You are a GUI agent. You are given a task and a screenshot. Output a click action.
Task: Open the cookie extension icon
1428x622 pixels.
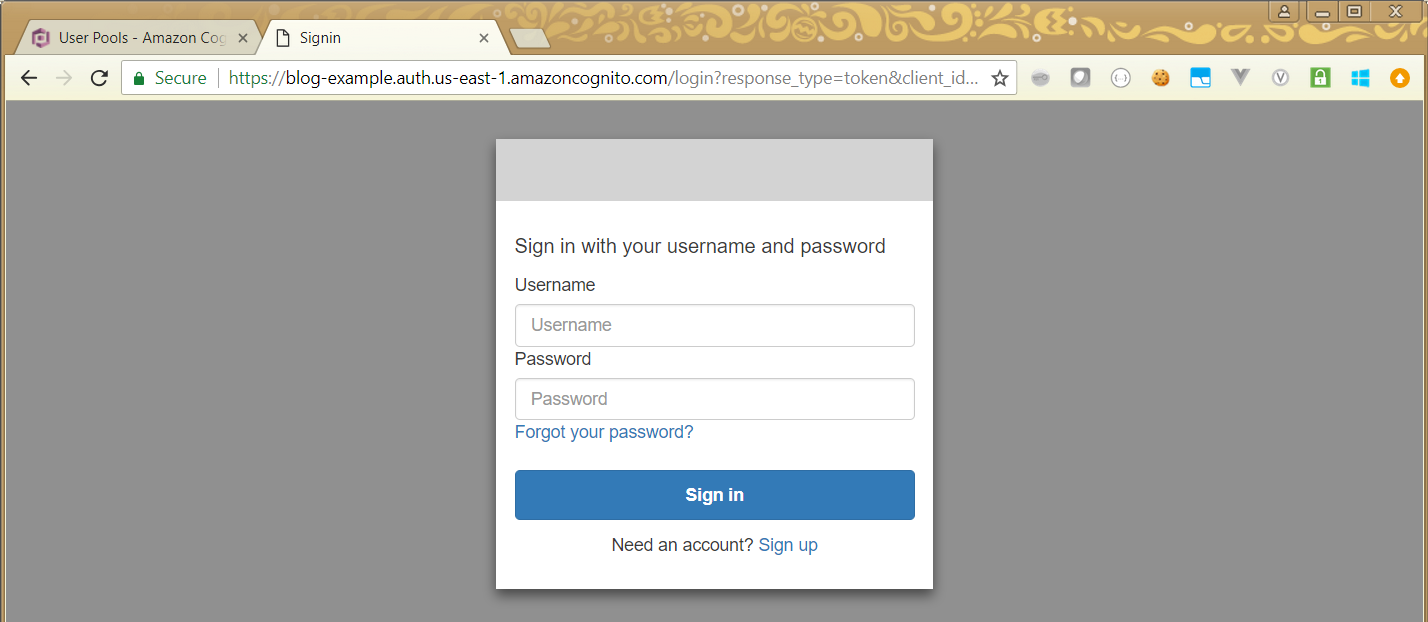(1160, 78)
